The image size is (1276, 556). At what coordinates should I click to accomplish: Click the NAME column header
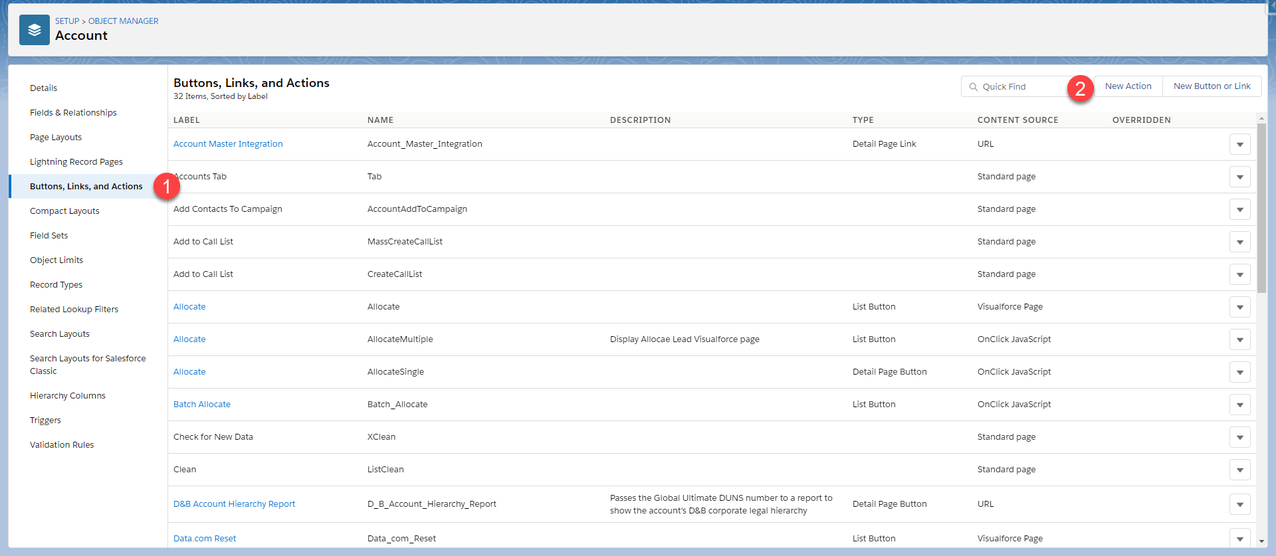click(380, 120)
